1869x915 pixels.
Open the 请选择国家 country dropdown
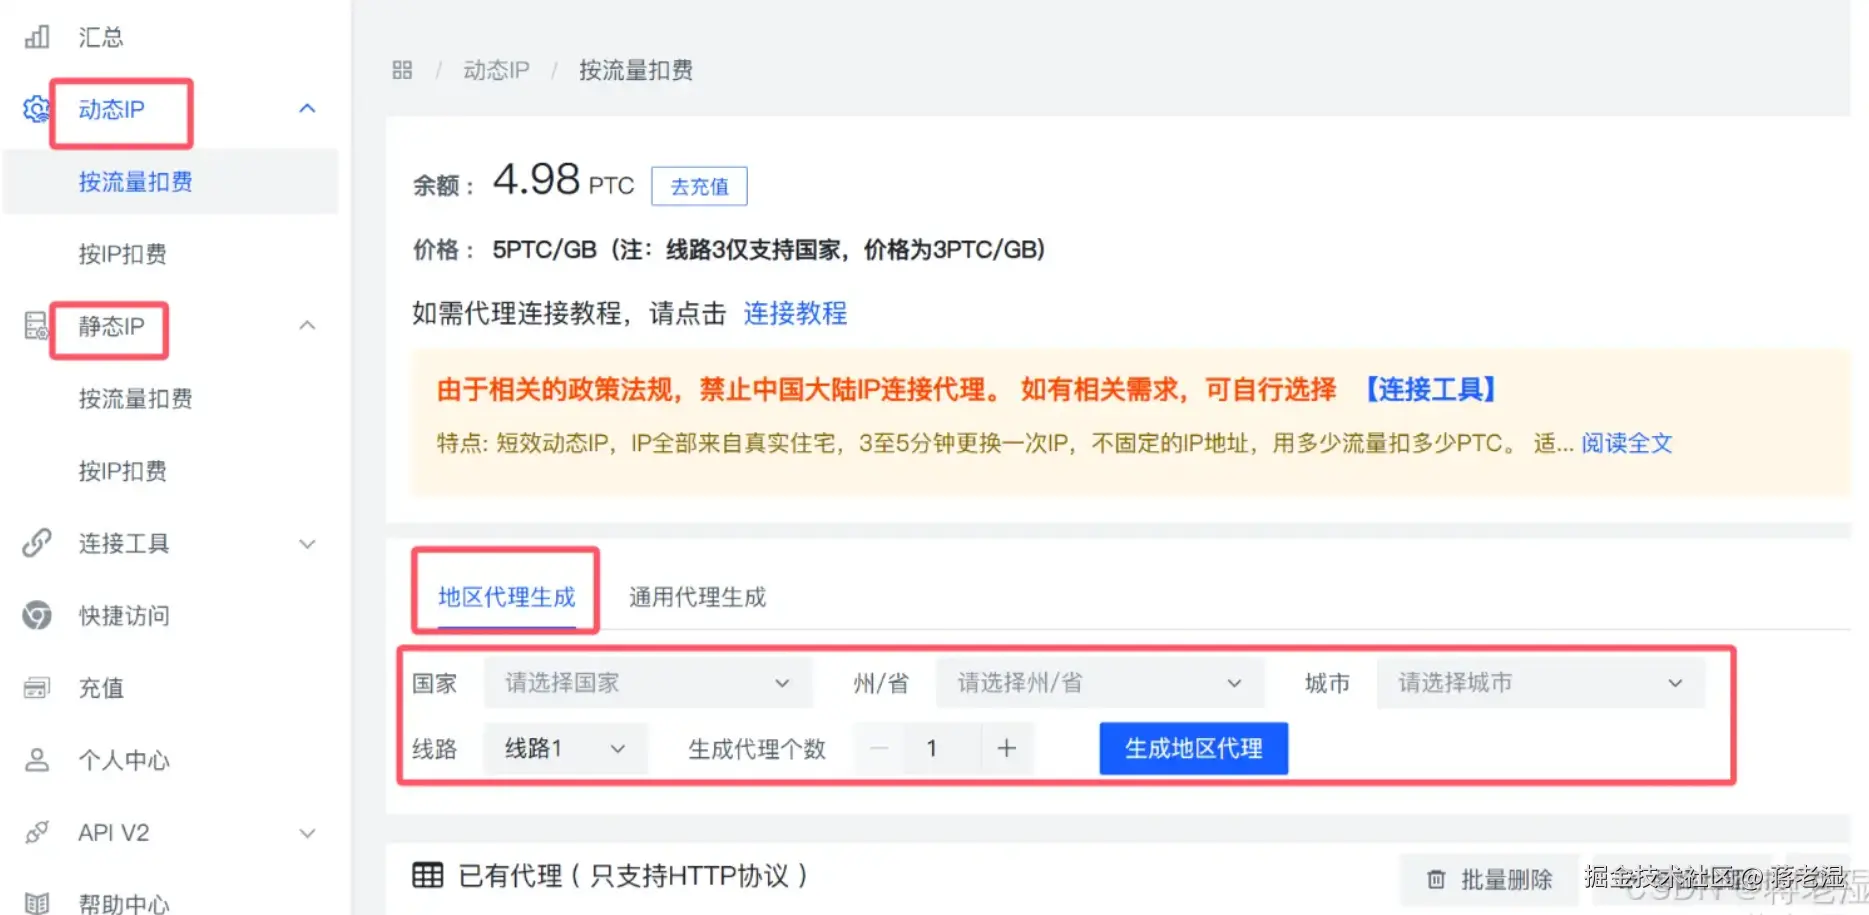[x=648, y=682]
